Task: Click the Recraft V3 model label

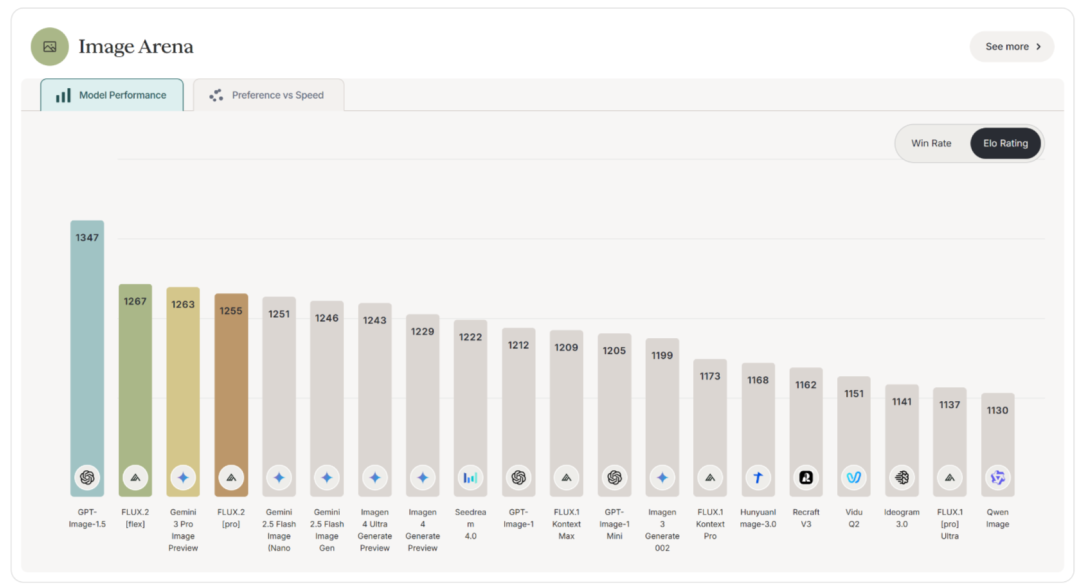Action: click(806, 518)
